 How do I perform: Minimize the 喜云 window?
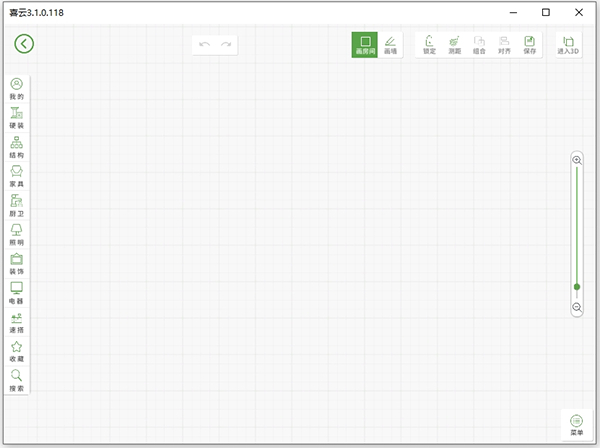coord(513,13)
